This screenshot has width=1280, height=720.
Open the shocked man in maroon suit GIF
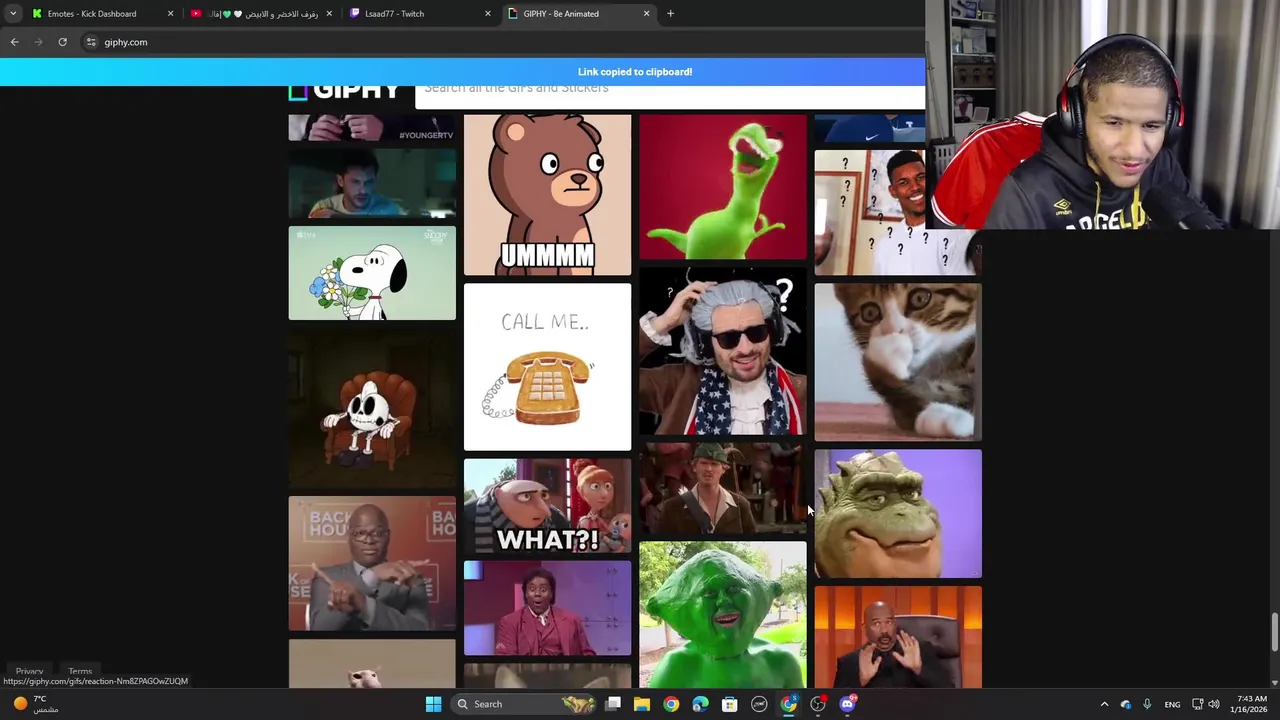click(547, 608)
